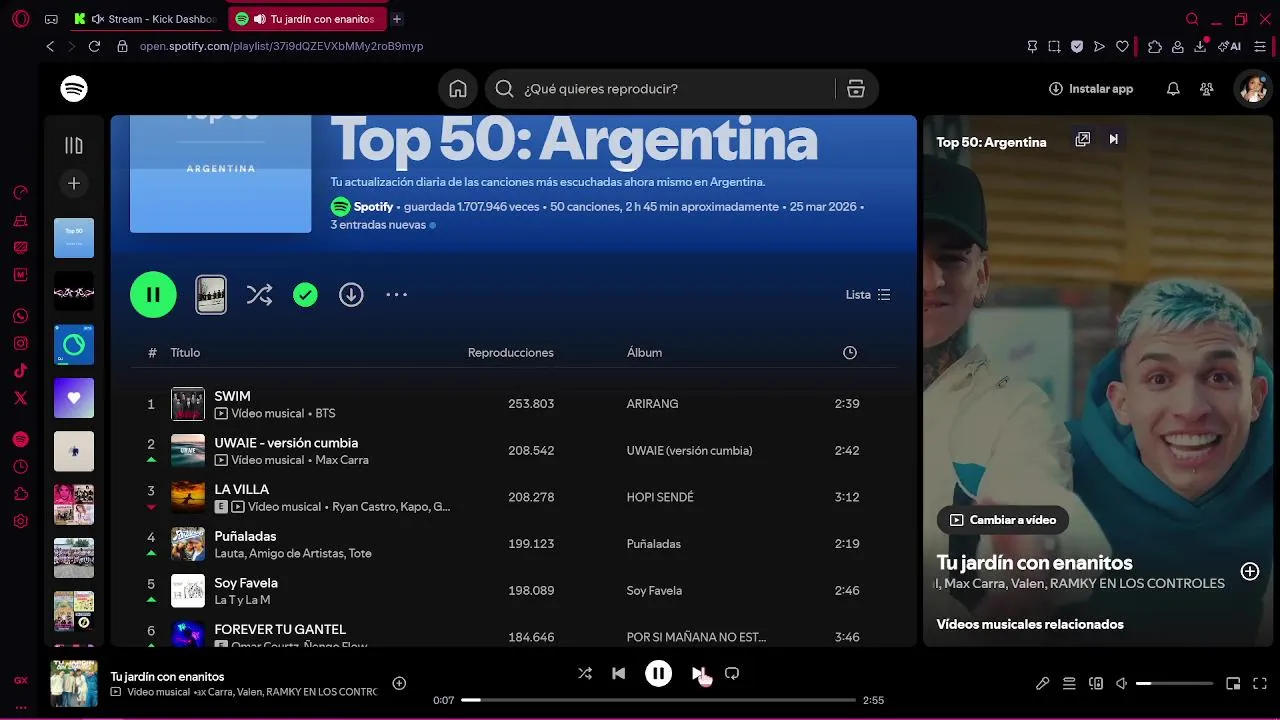Enter fullscreen mode in player bar
1280x720 pixels.
point(1260,684)
